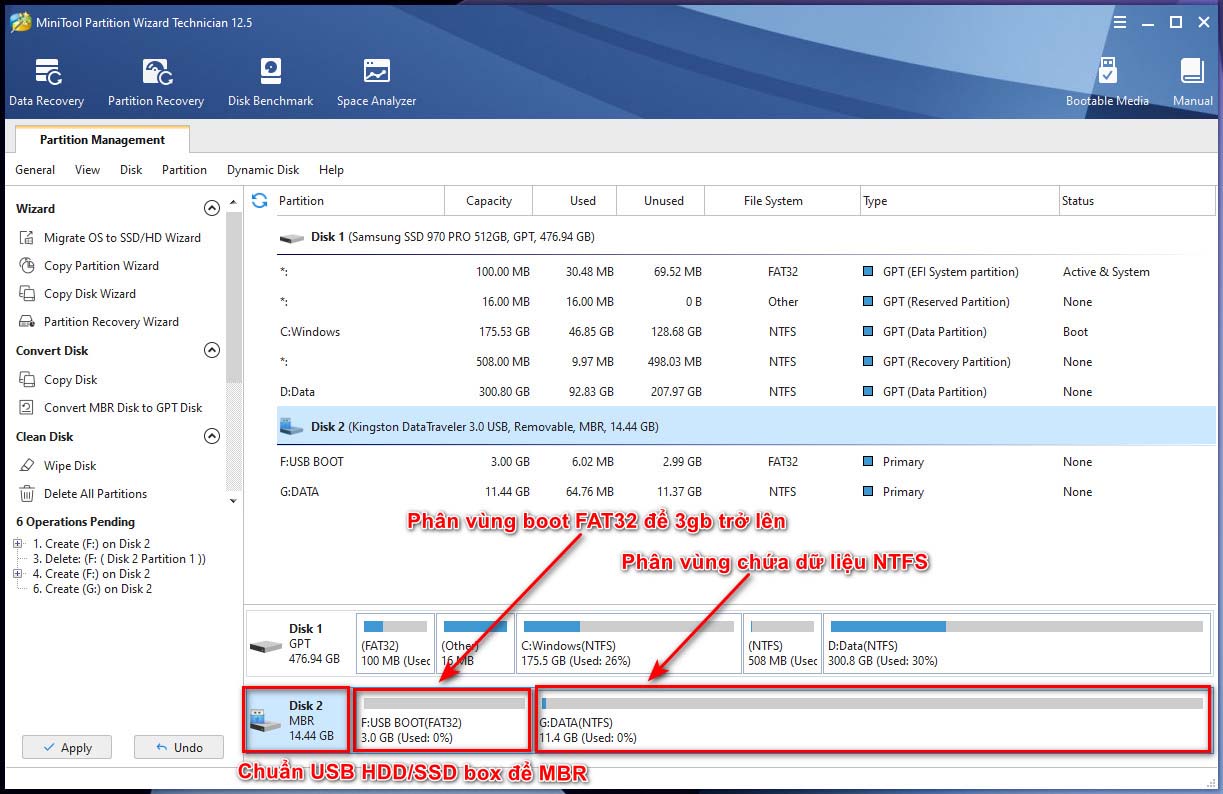
Task: Collapse the Convert Disk section
Action: pos(211,351)
